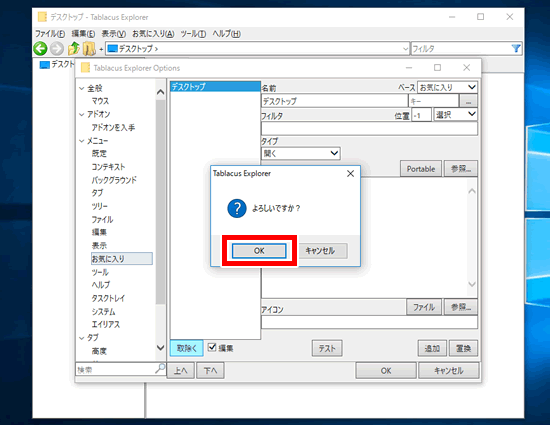Confirm with OK in the Tablacus dialog
Screen dimensions: 550x425
(x=259, y=251)
